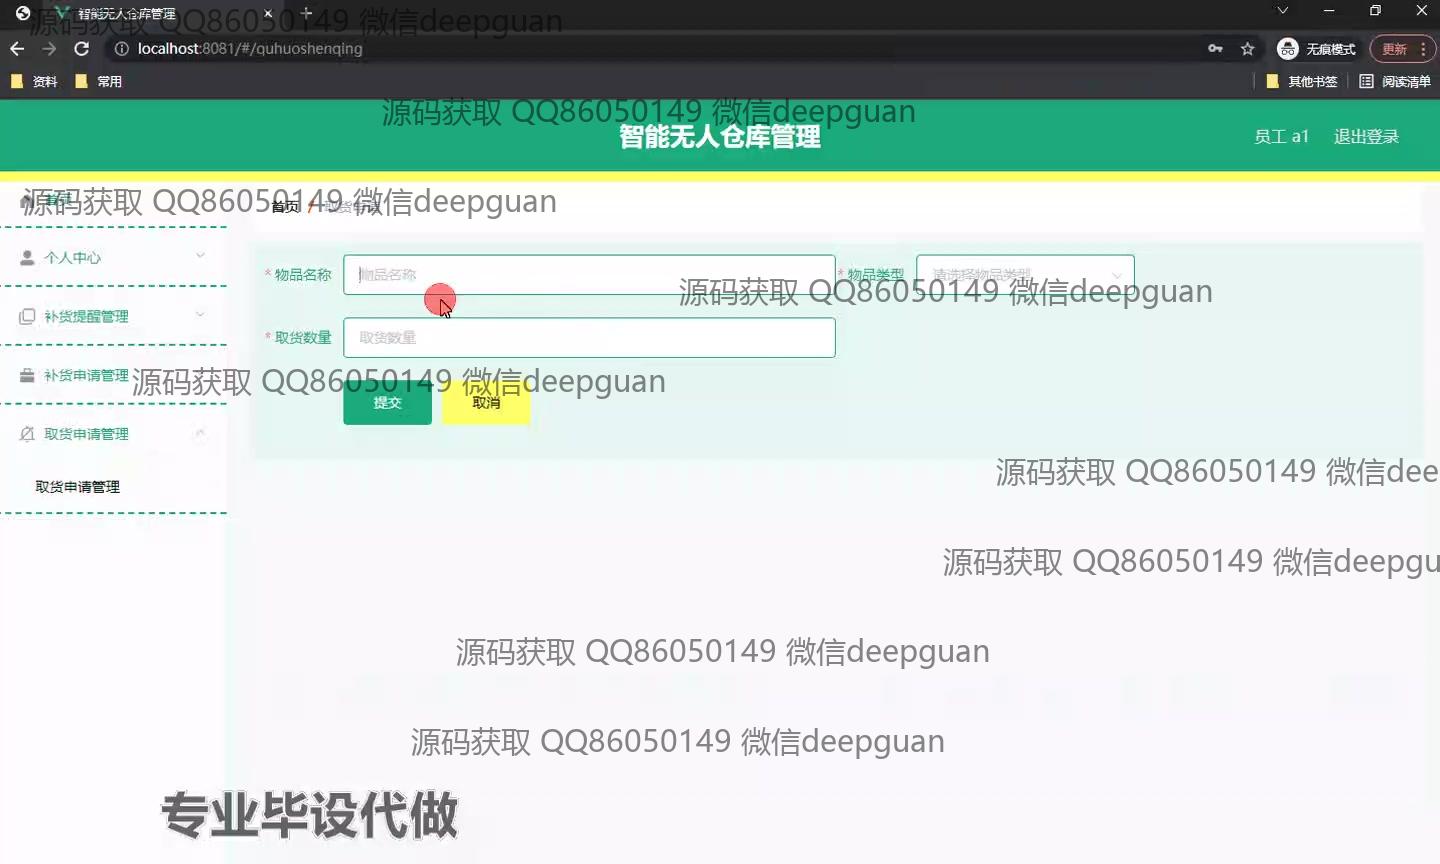Open the 其他书签 bookmarks folder

point(1302,82)
